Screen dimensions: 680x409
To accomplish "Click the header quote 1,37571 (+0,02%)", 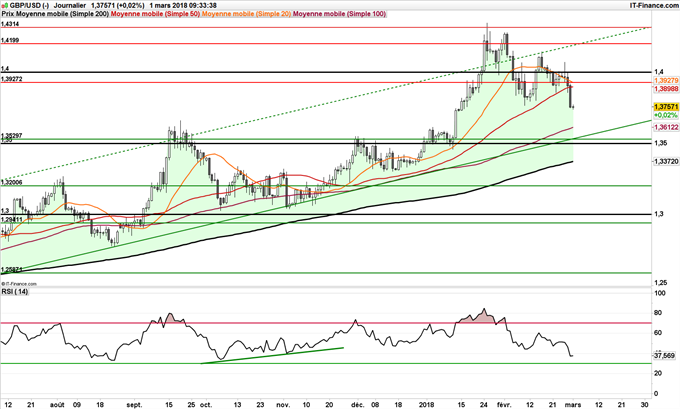I will tap(118, 6).
